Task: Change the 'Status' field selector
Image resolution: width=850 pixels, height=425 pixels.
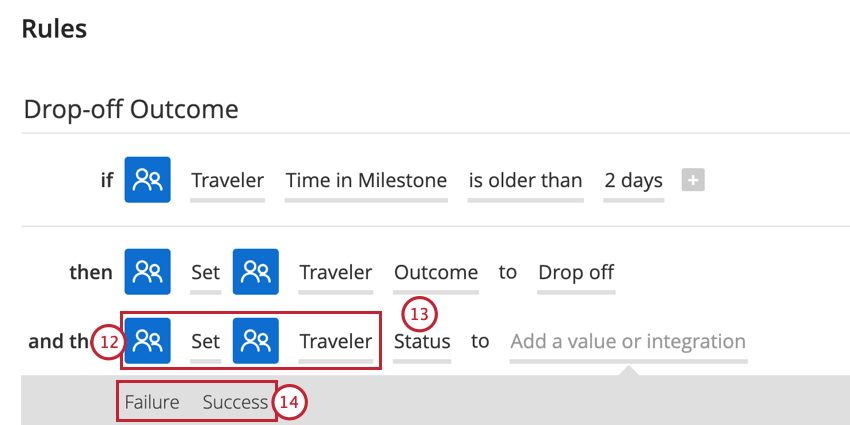Action: click(422, 342)
